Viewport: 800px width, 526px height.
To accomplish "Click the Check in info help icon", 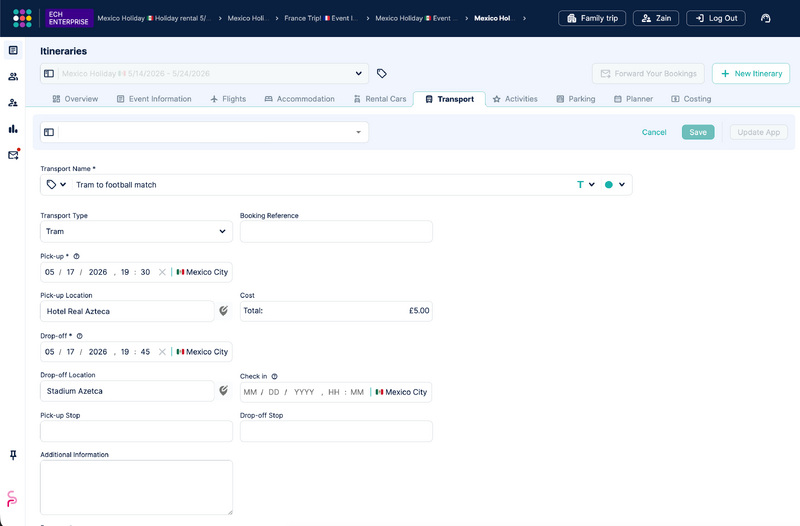I will pos(274,376).
